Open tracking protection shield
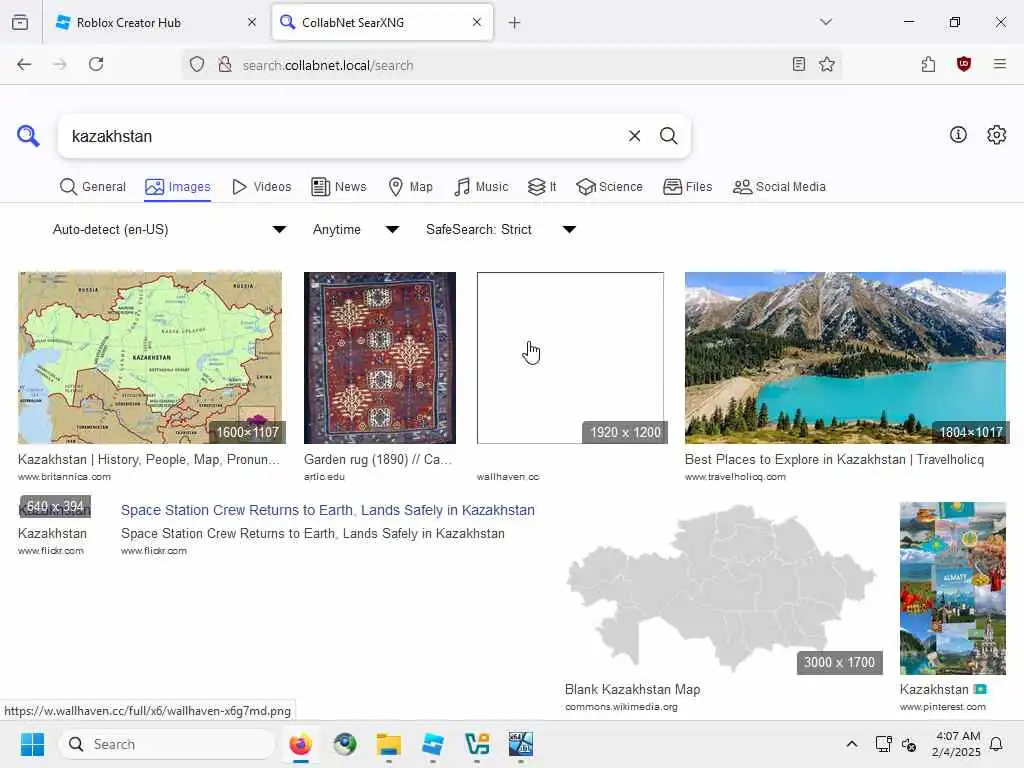This screenshot has width=1024, height=768. click(x=197, y=64)
